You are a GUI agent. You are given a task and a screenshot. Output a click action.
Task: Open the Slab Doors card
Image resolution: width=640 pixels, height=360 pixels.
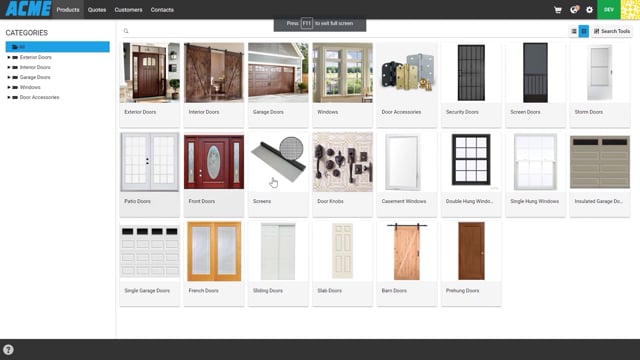342,264
